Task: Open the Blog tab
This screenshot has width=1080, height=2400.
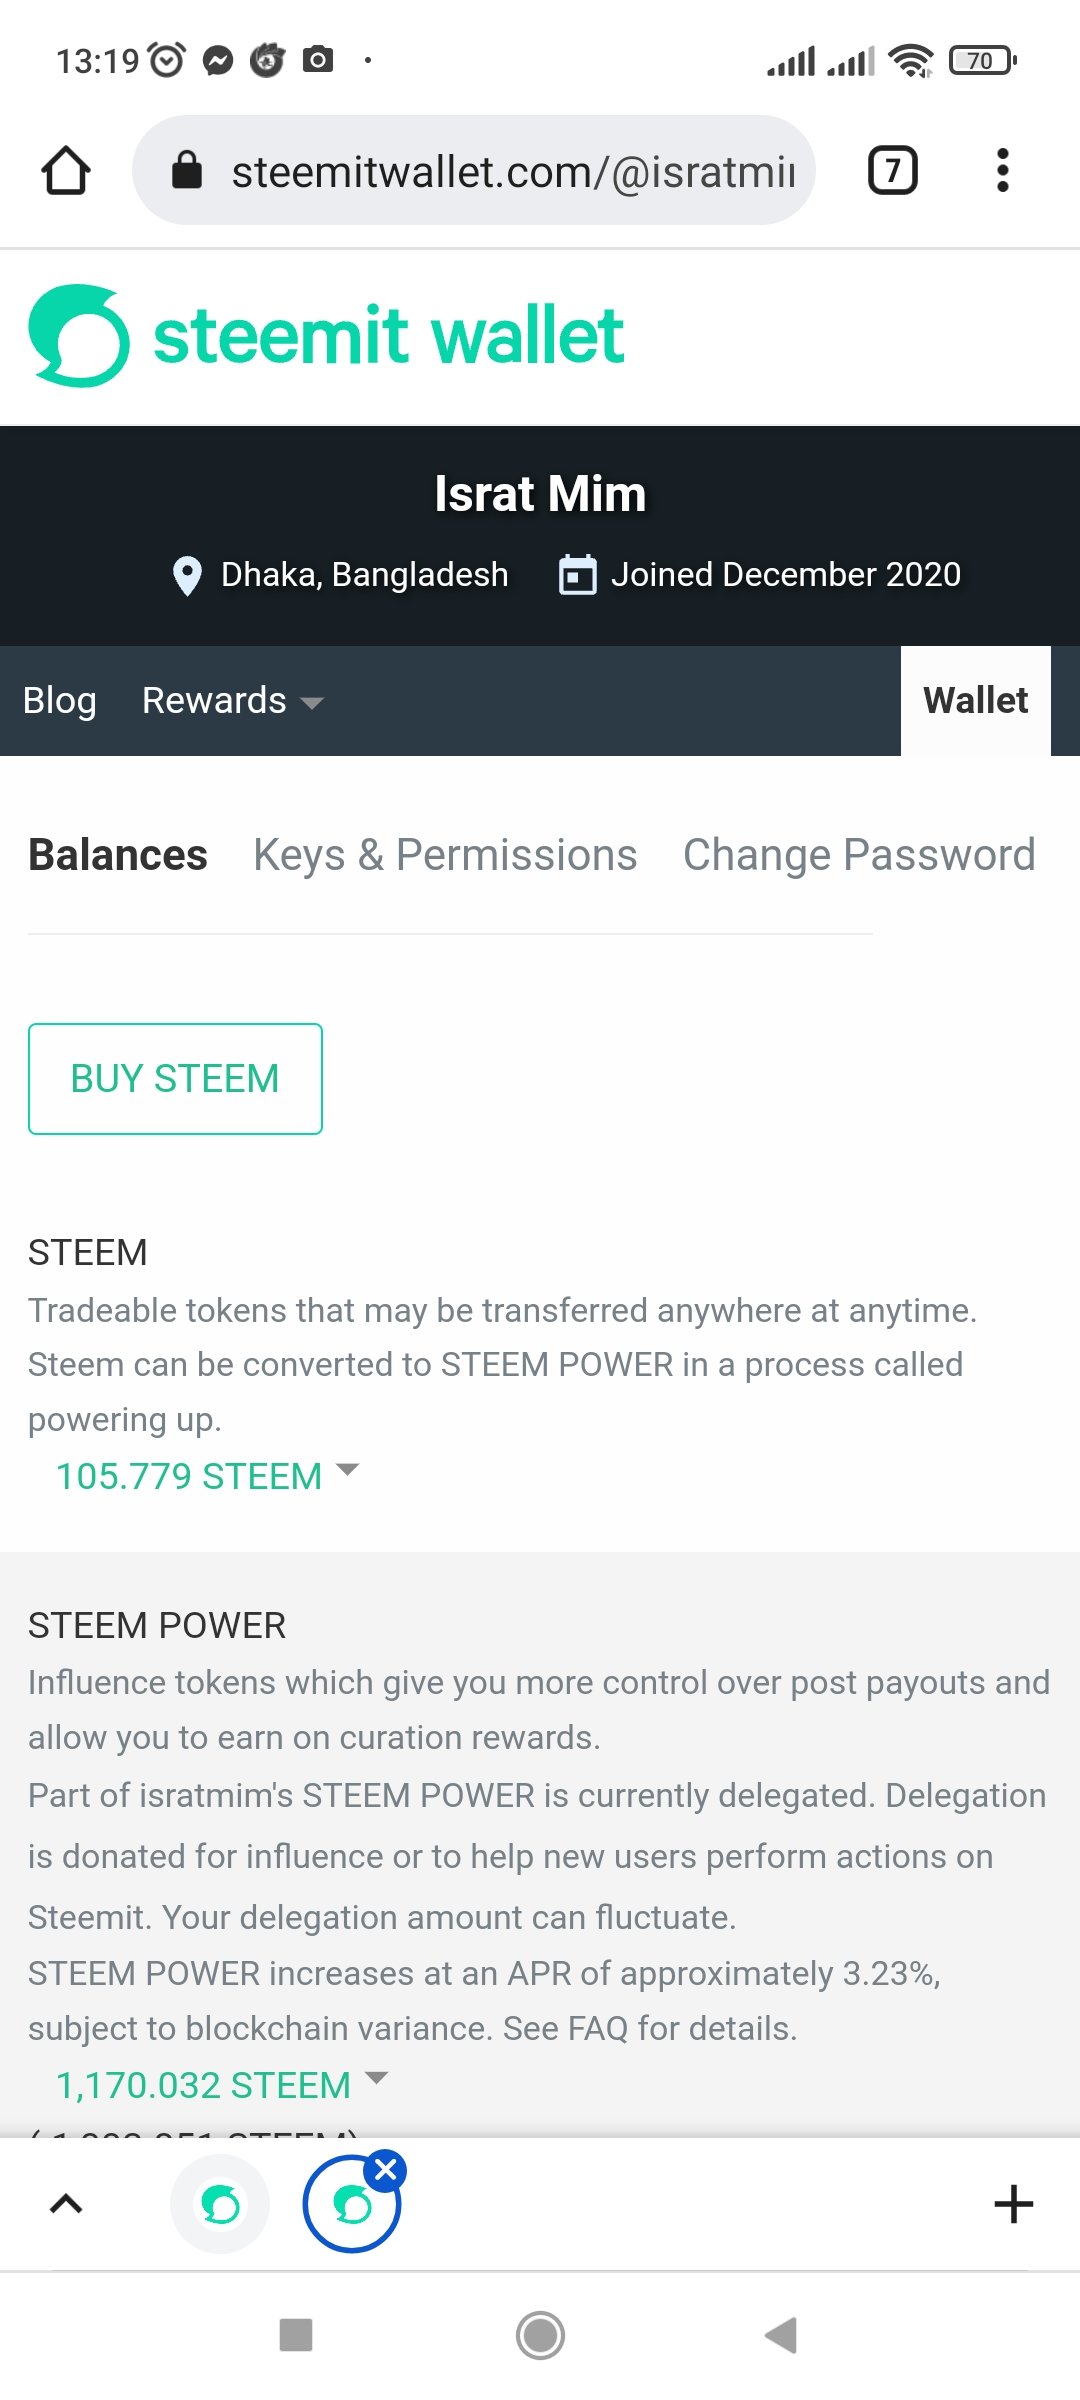Action: click(x=60, y=701)
